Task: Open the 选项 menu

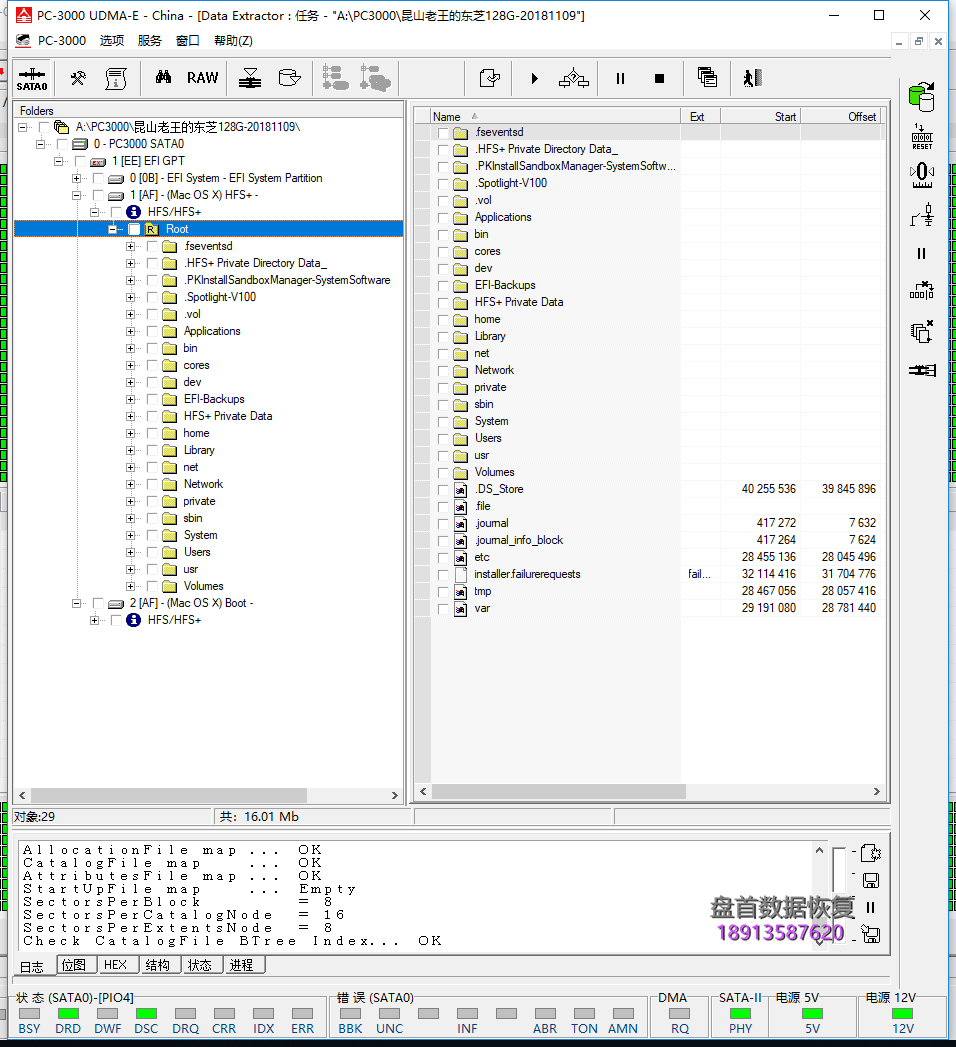Action: (x=111, y=41)
